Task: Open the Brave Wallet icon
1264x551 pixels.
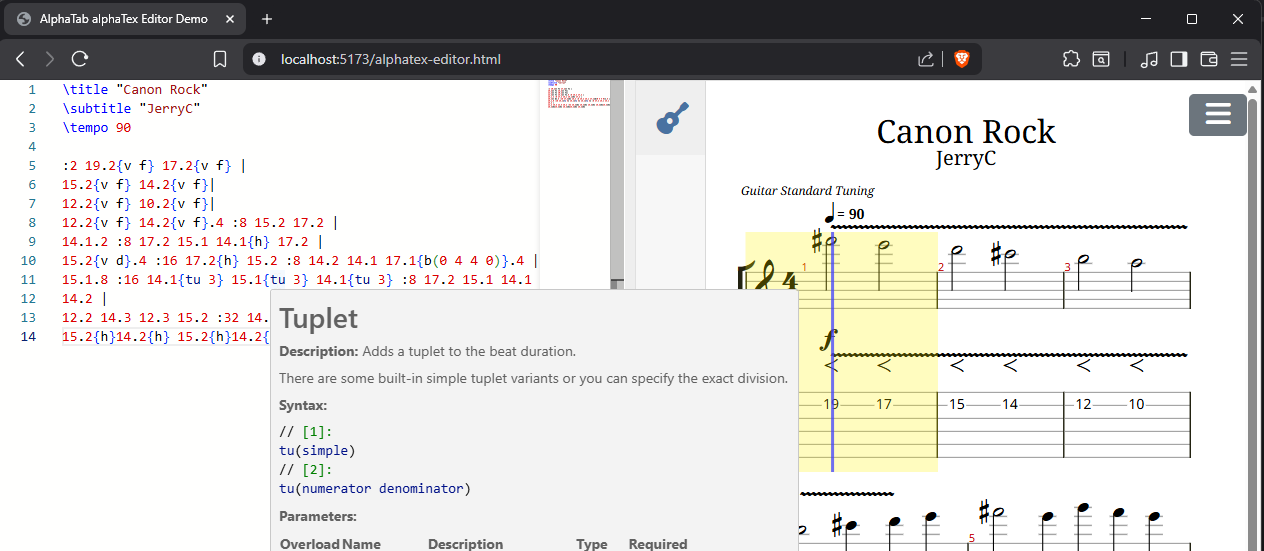Action: coord(1208,59)
